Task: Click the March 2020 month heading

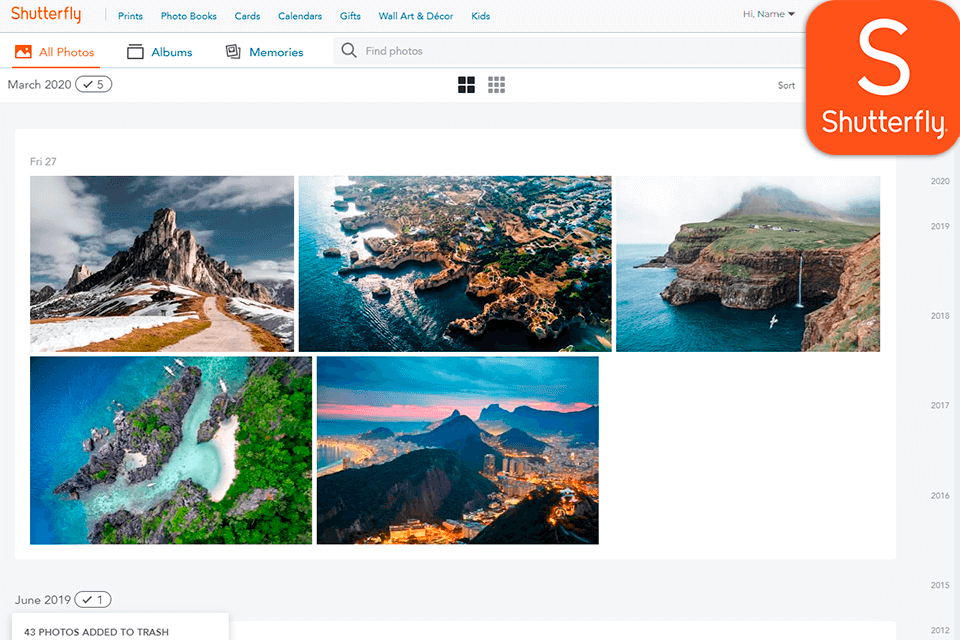Action: [39, 85]
